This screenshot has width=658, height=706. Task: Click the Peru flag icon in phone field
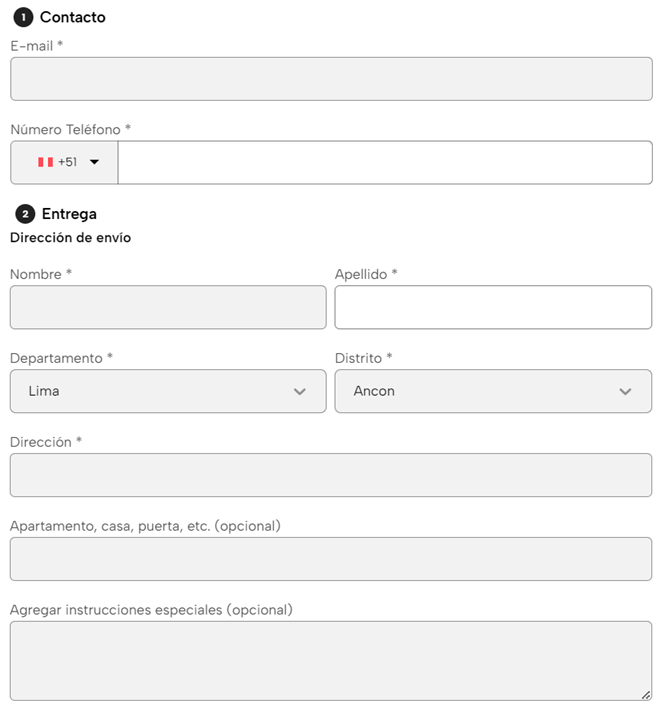45,162
